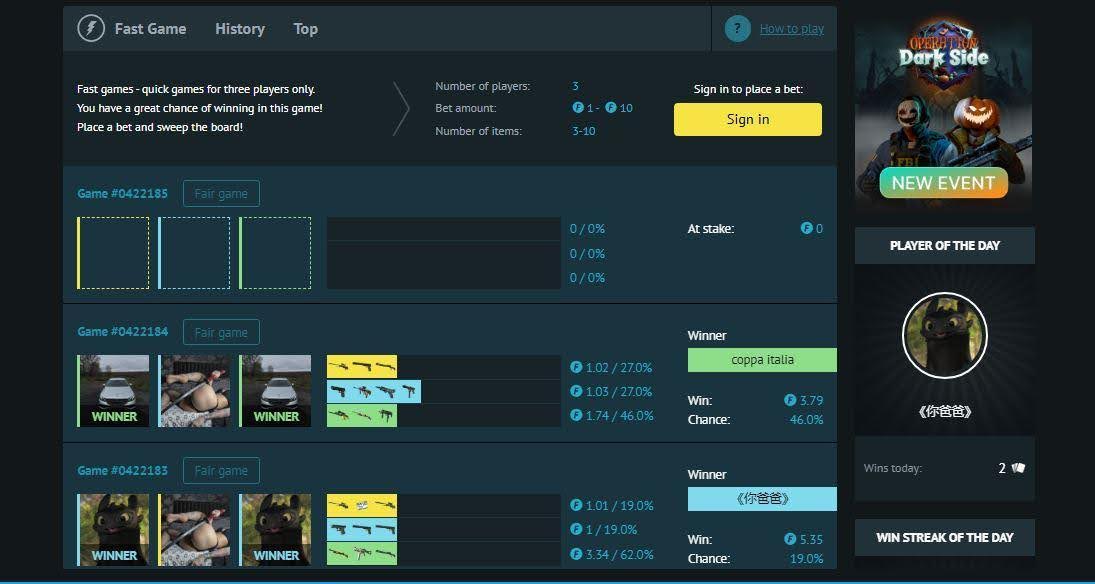Click the Player of the Day avatar
Viewport: 1095px width, 584px height.
(x=944, y=336)
